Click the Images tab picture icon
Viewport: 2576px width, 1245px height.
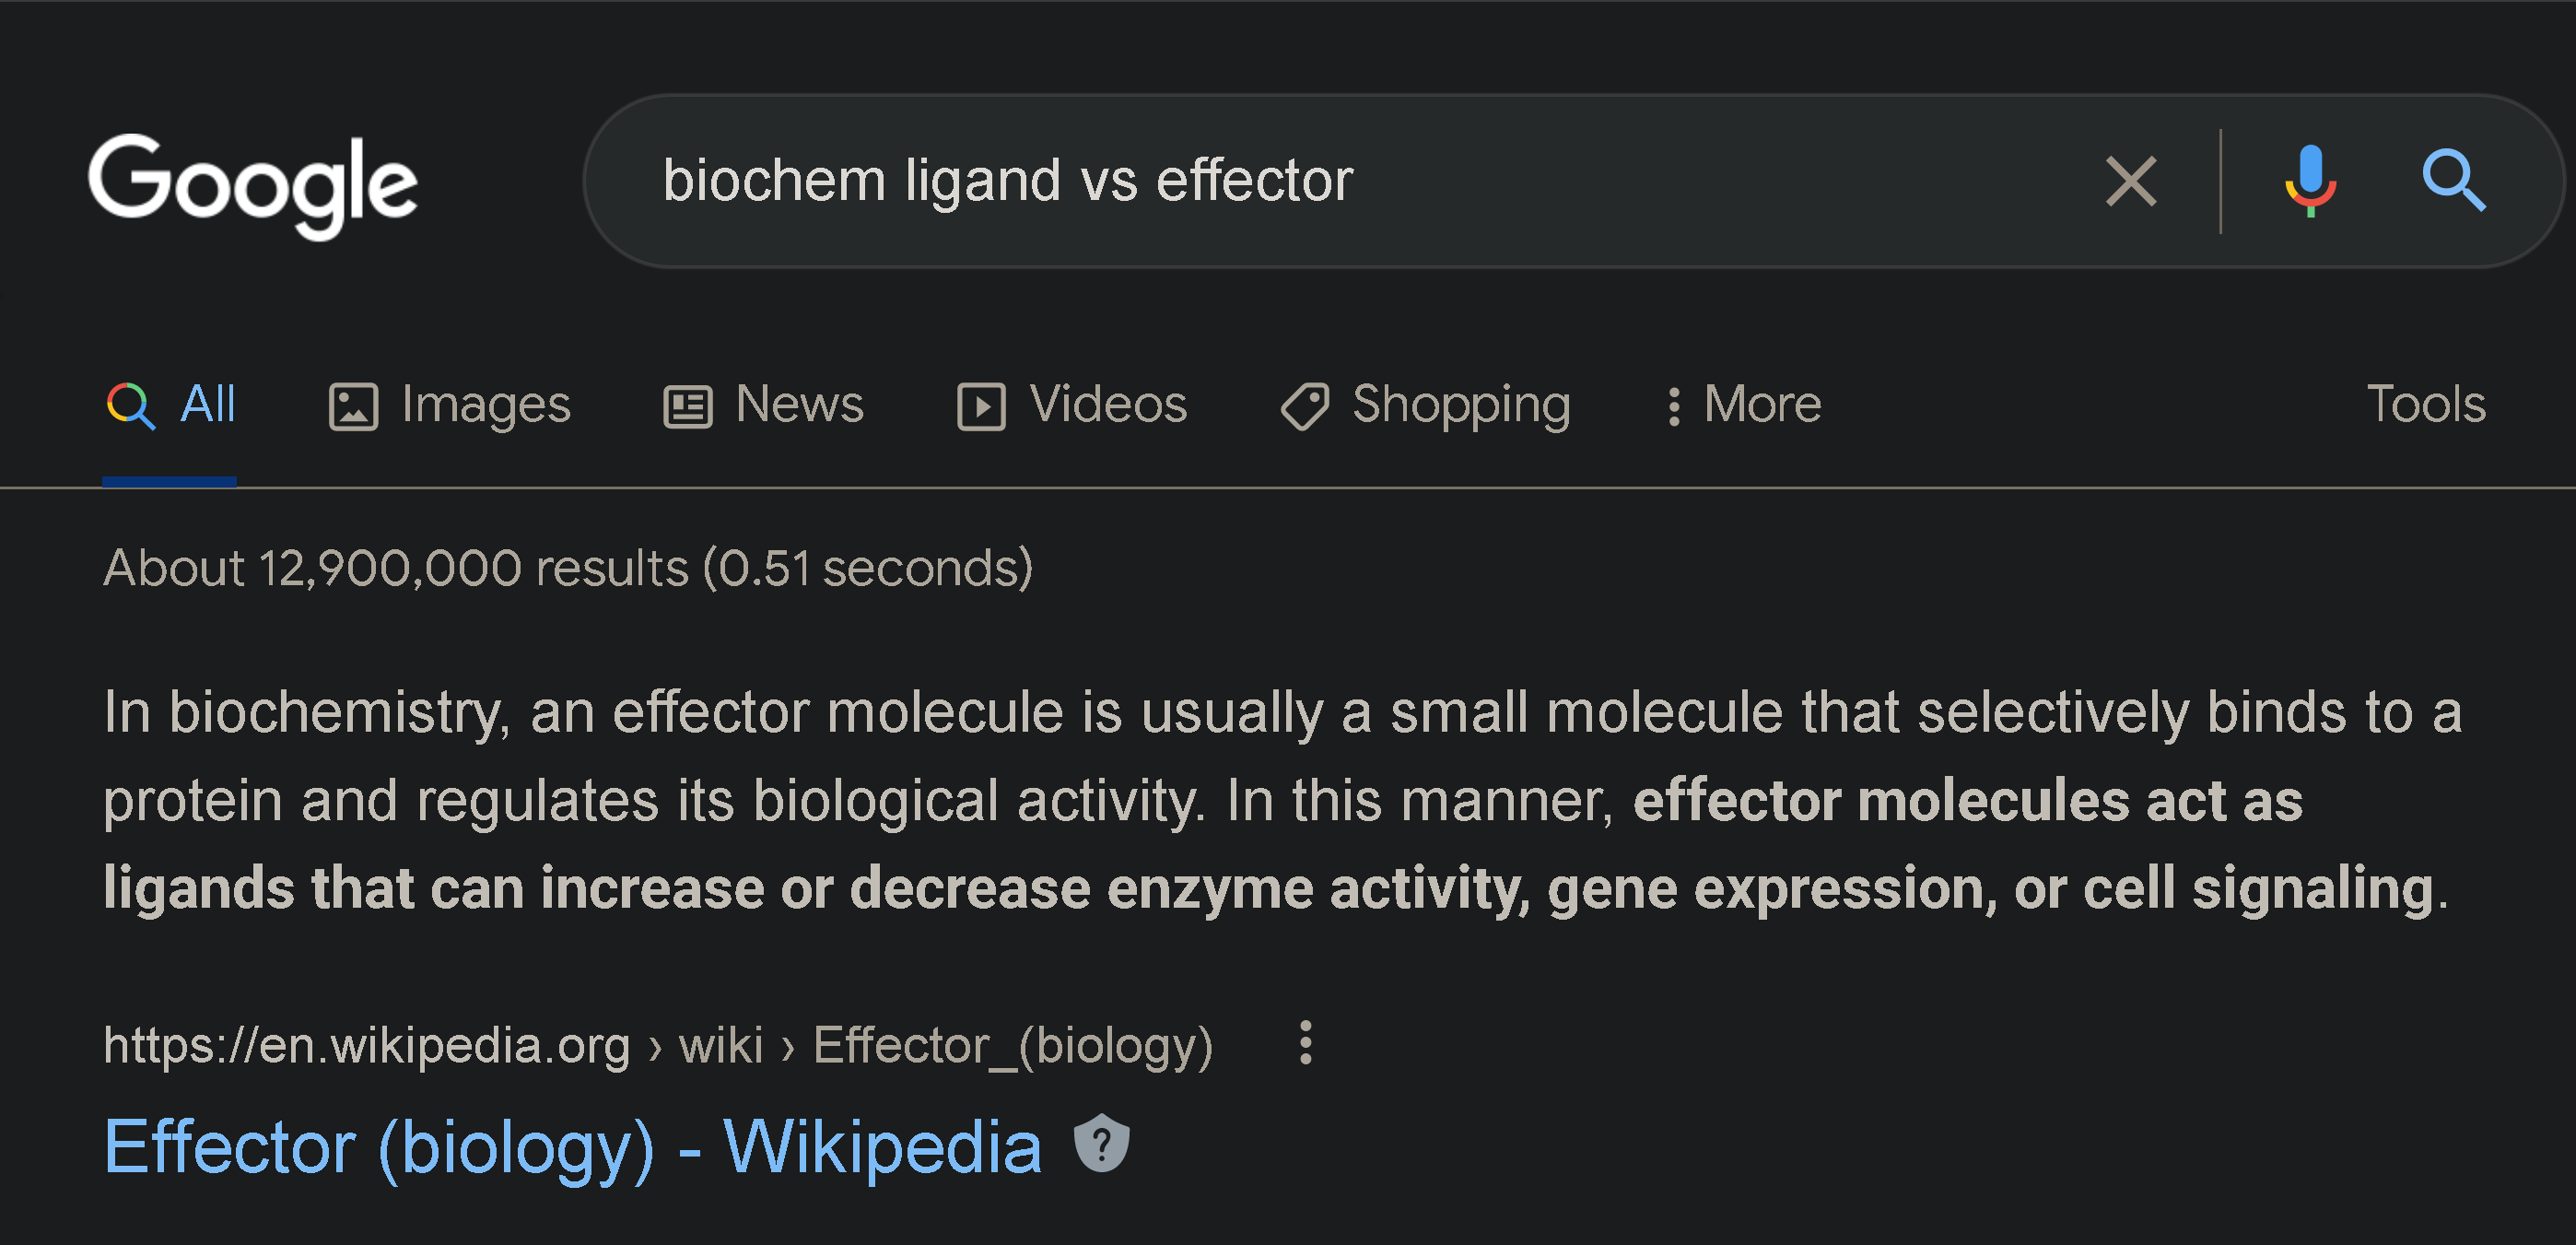[x=353, y=407]
